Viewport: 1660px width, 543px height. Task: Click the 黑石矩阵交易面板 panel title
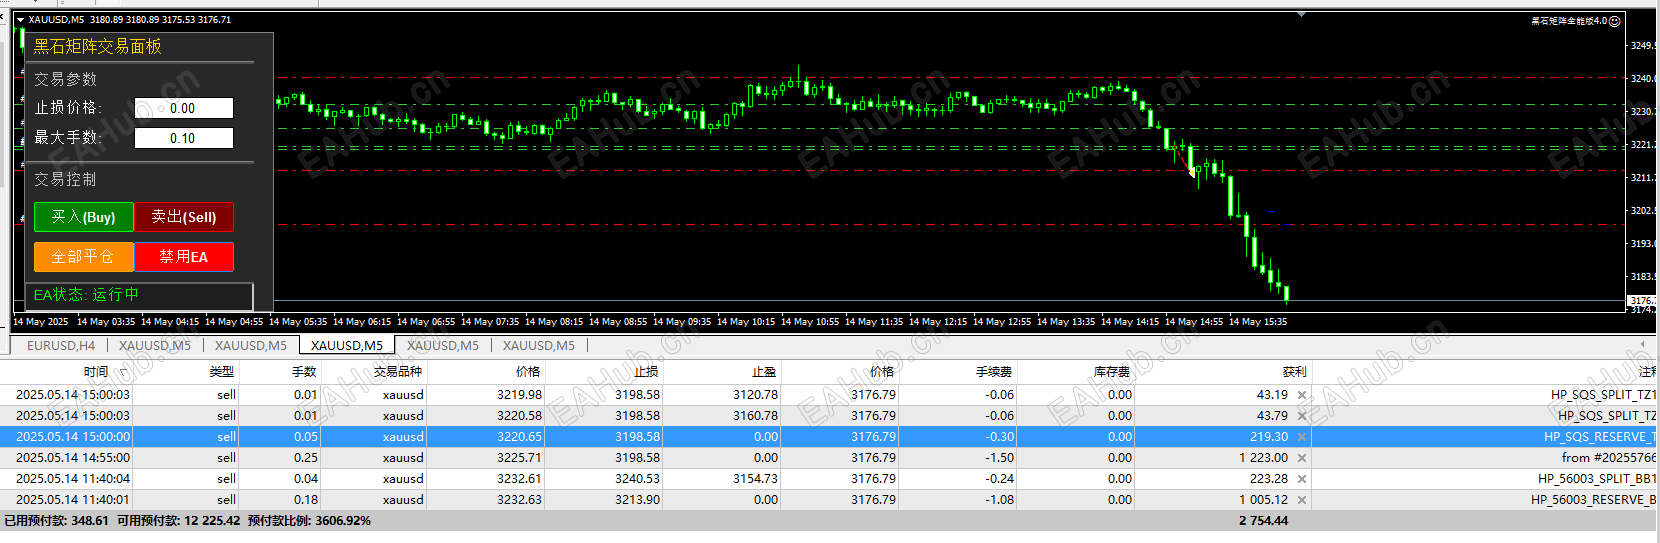click(98, 46)
